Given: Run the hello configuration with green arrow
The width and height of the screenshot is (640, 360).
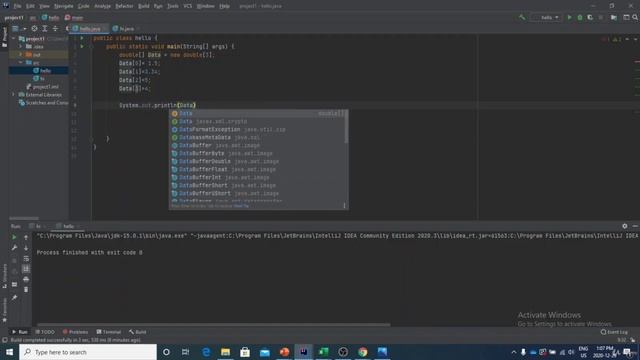Looking at the screenshot, I should pyautogui.click(x=569, y=18).
